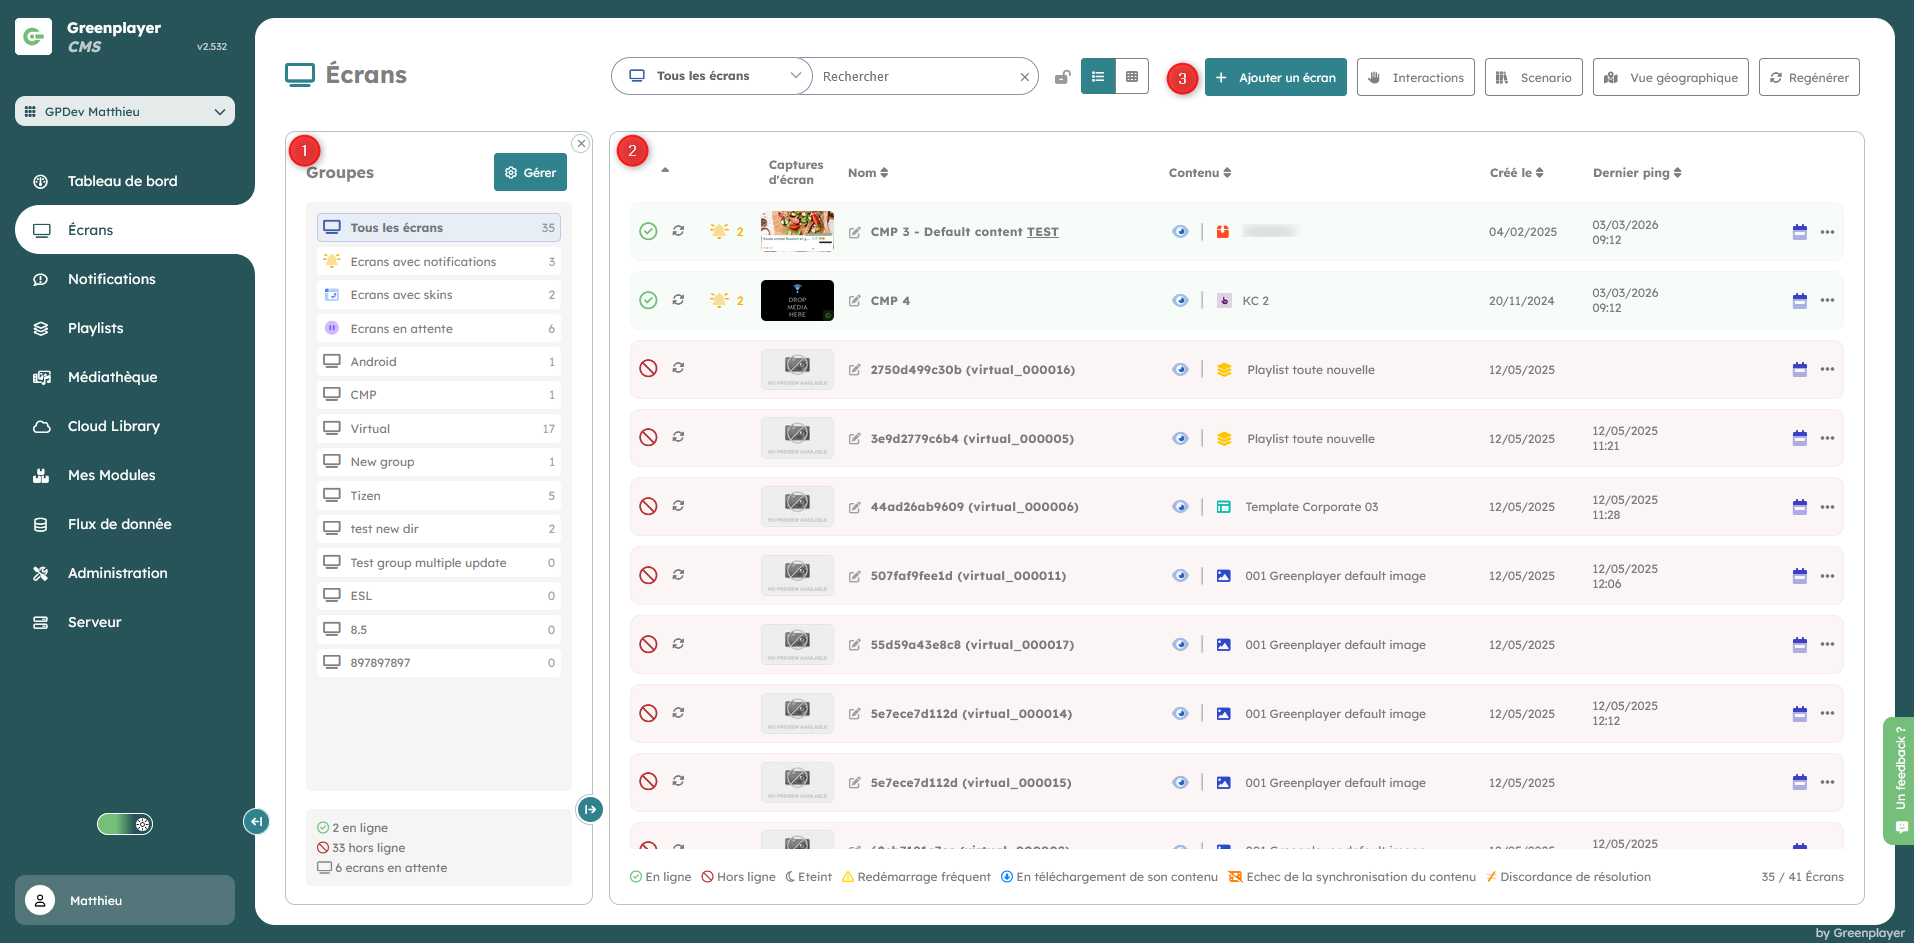Click refresh icon on CMP 4 row

[x=678, y=300]
